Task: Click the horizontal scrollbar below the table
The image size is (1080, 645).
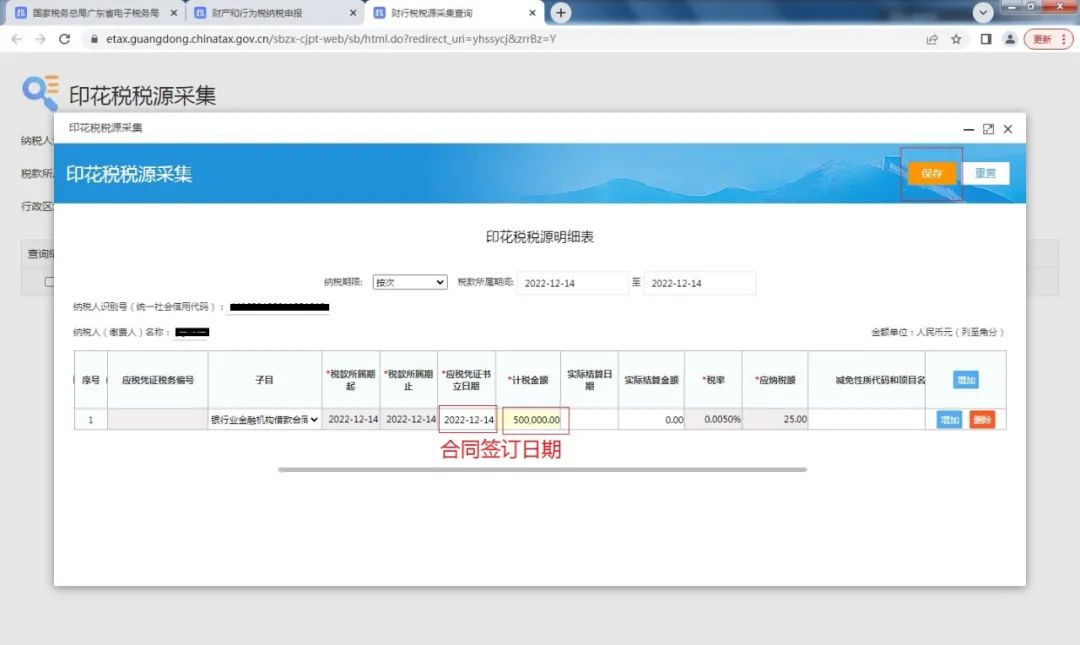Action: pos(542,470)
